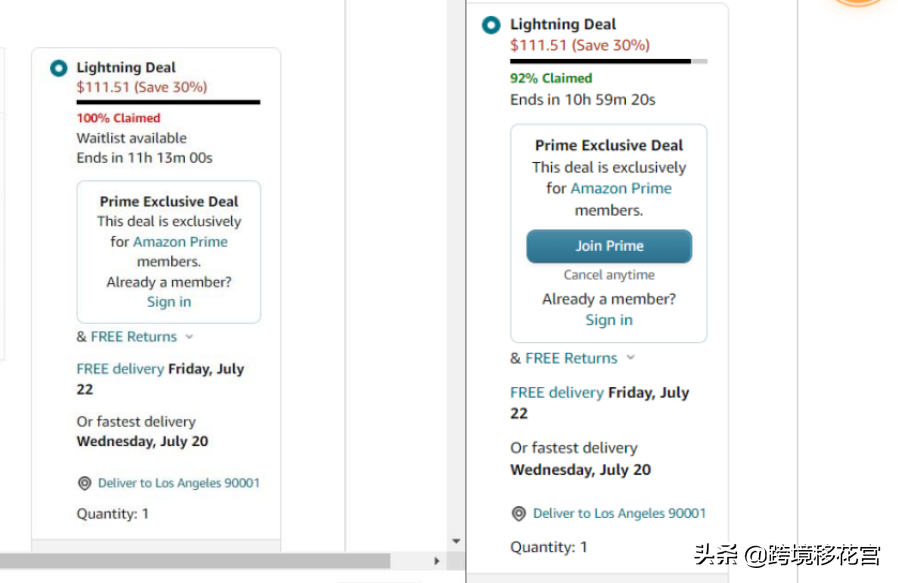The width and height of the screenshot is (898, 583).
Task: Click the FREE delivery link in the 92% Claimed panel
Action: click(x=557, y=392)
